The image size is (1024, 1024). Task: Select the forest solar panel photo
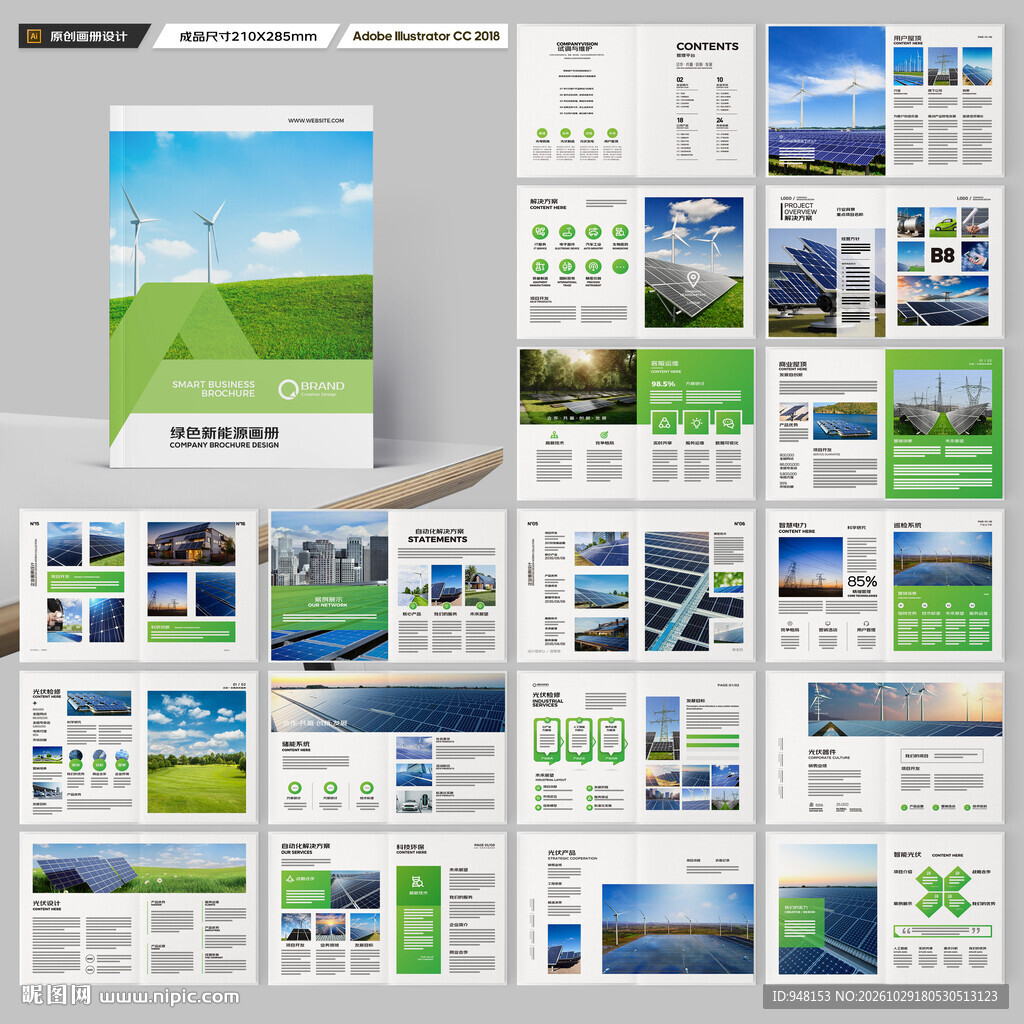(577, 385)
